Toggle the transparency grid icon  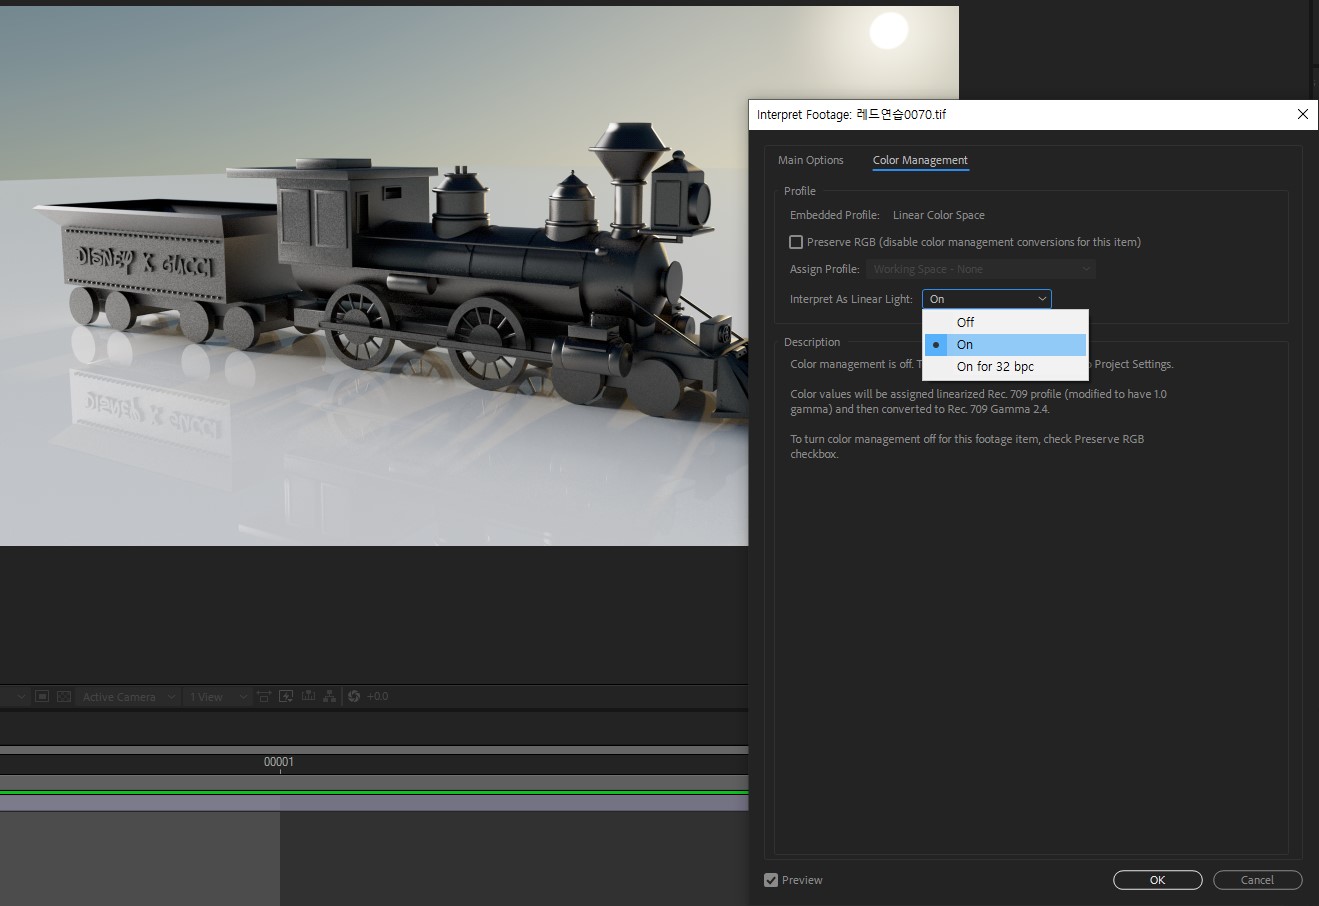pos(63,696)
